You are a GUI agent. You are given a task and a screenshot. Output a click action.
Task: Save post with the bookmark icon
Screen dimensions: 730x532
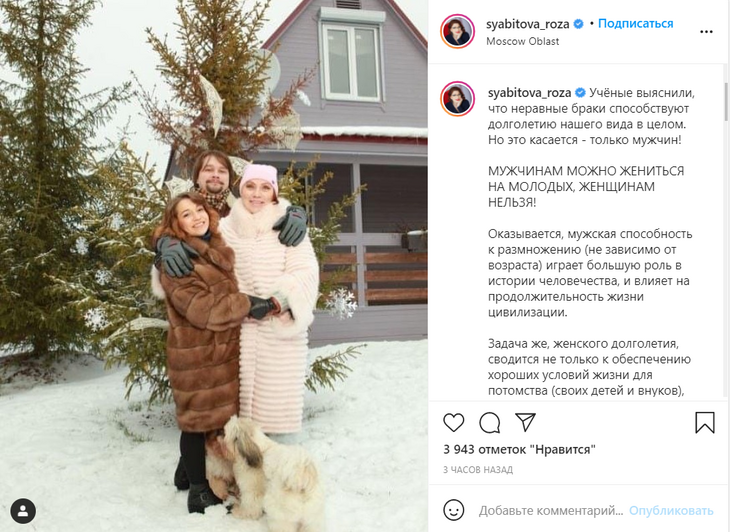[705, 423]
